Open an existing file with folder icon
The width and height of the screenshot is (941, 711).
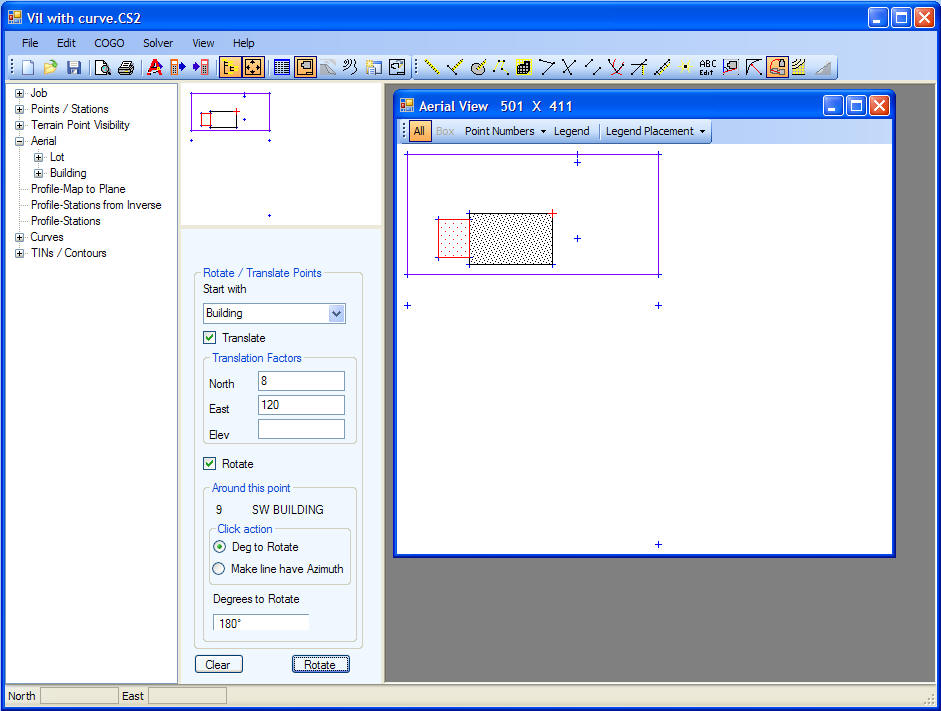click(x=50, y=67)
